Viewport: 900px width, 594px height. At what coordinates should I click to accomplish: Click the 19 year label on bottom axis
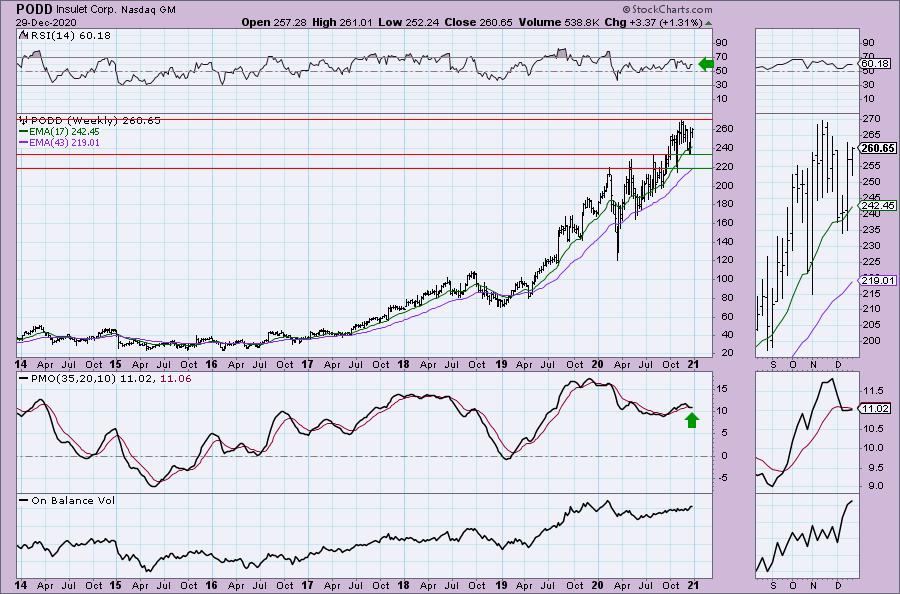(501, 585)
